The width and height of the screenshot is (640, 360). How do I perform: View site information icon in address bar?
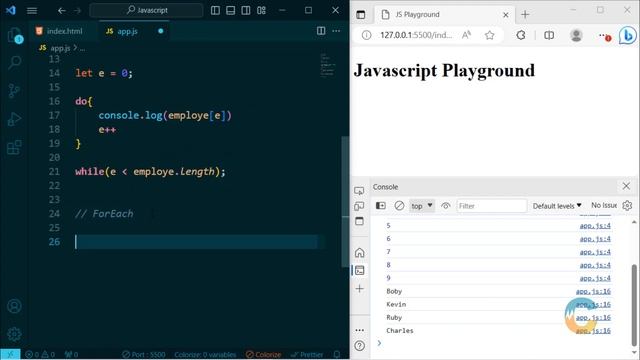click(367, 35)
